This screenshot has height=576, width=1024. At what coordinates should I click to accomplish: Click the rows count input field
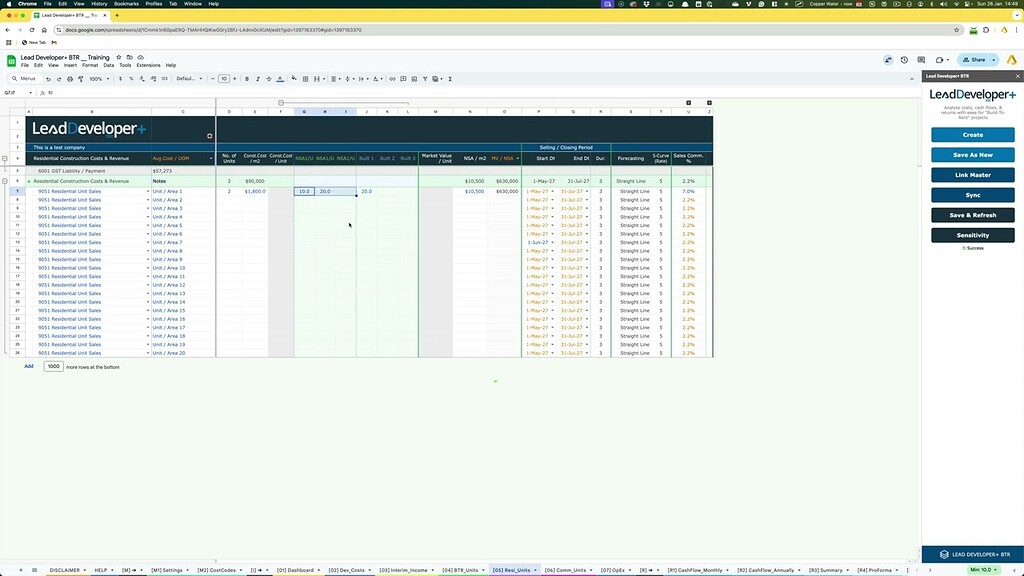(53, 367)
